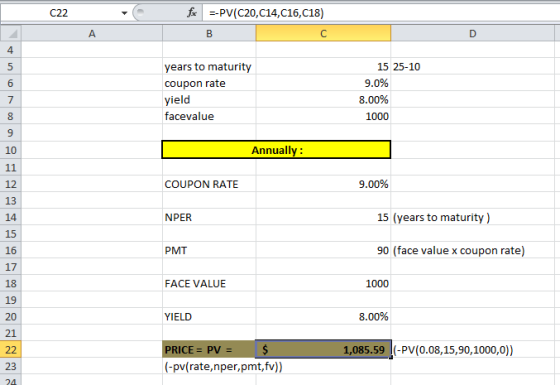Select row 12 header
This screenshot has height=385, width=560.
[11, 184]
